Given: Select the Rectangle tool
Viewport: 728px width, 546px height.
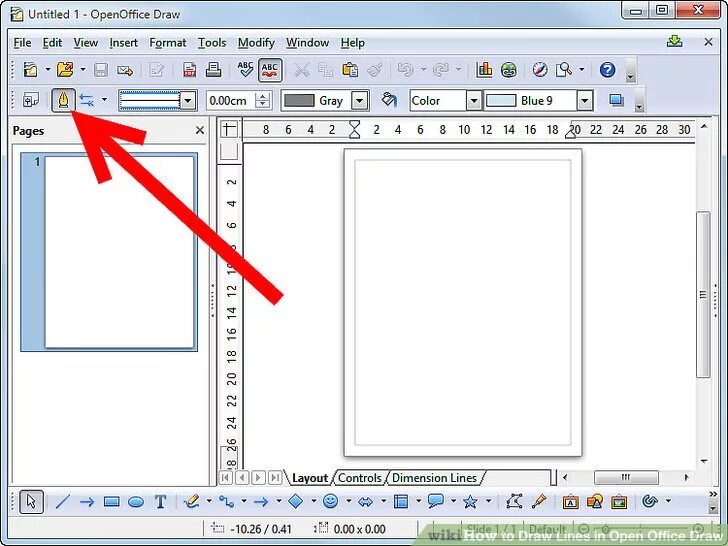Looking at the screenshot, I should (x=111, y=501).
